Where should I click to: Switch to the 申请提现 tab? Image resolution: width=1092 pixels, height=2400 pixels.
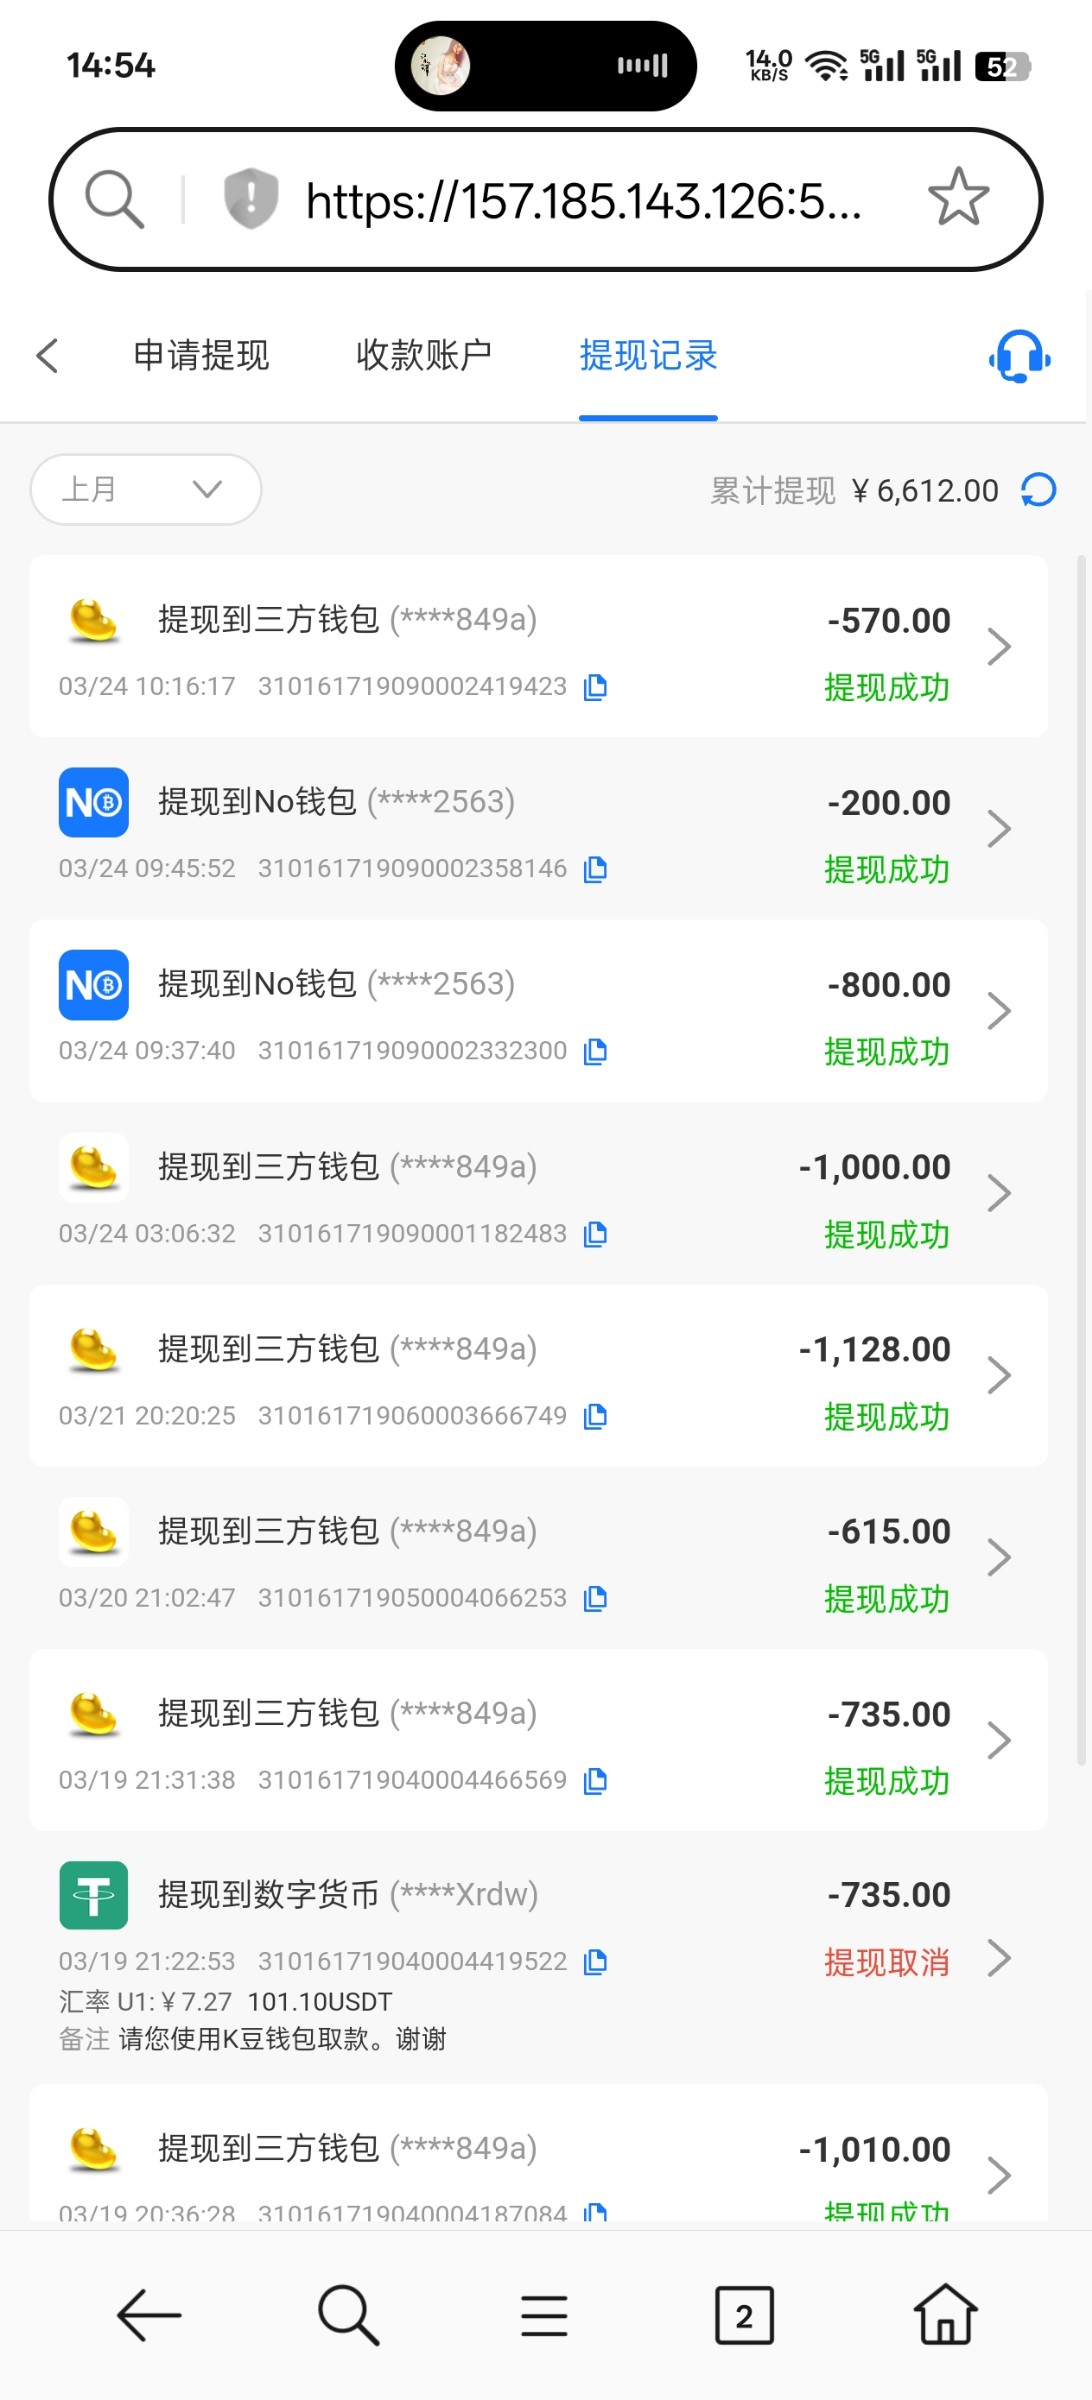coord(201,356)
